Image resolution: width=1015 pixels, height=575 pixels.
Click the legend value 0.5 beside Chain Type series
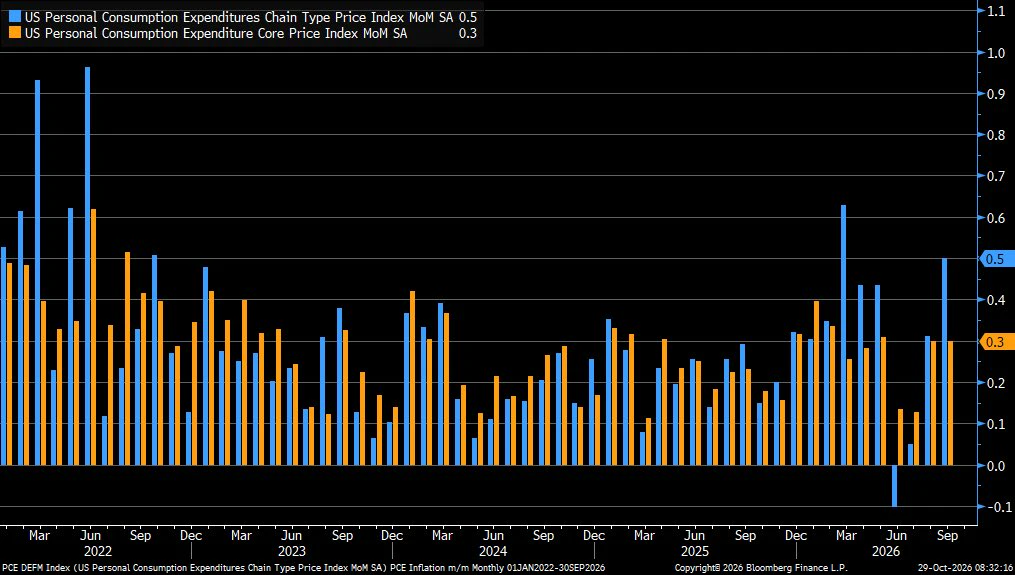(468, 17)
